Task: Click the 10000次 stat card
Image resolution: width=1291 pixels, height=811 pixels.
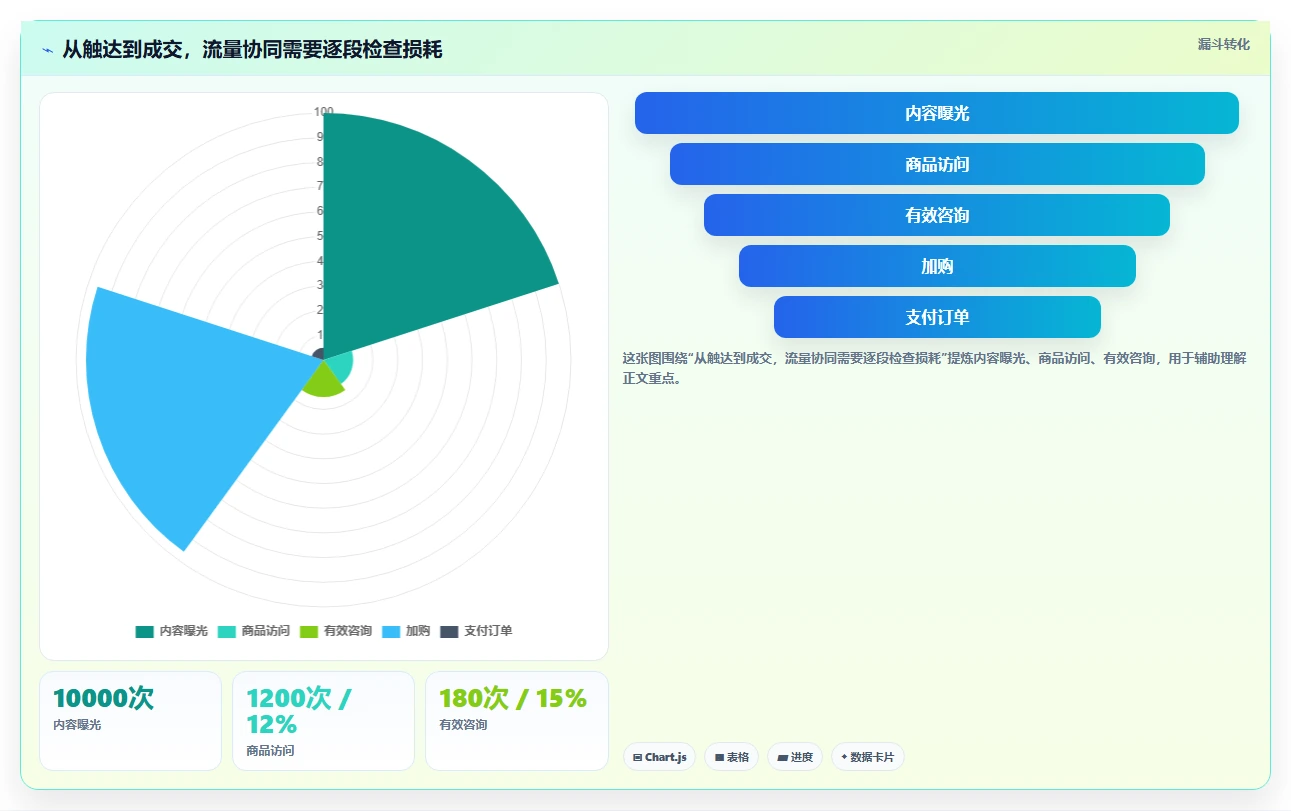Action: pos(130,721)
